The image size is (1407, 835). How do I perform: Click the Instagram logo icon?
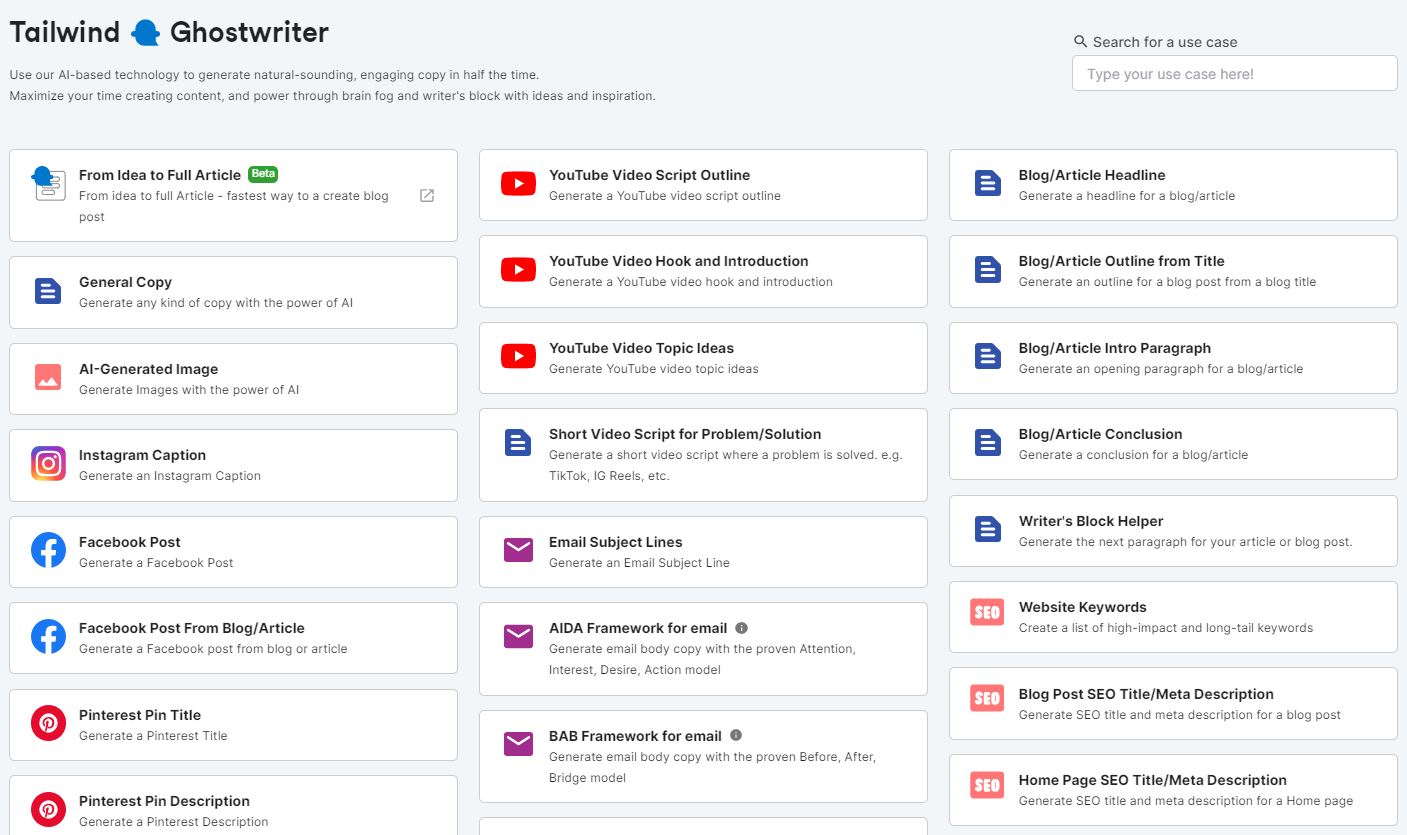coord(48,464)
